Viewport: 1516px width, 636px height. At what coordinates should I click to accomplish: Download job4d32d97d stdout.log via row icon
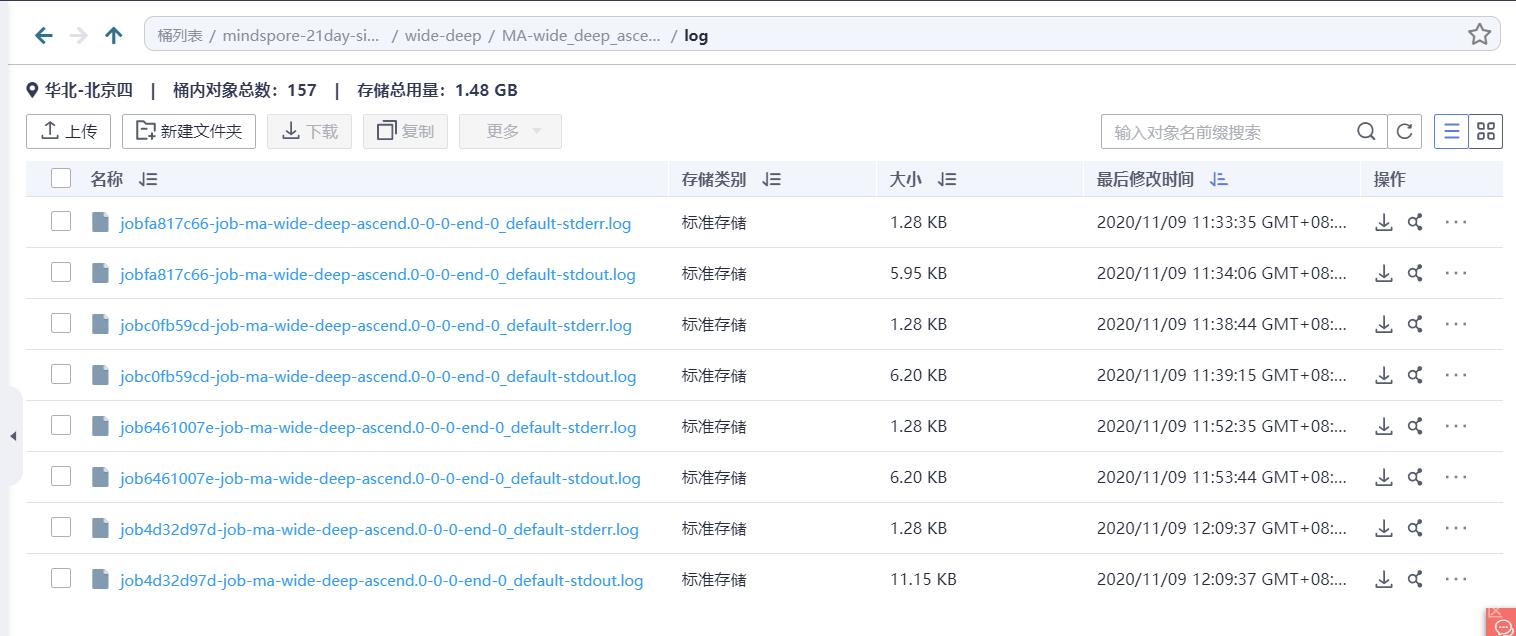(x=1384, y=580)
